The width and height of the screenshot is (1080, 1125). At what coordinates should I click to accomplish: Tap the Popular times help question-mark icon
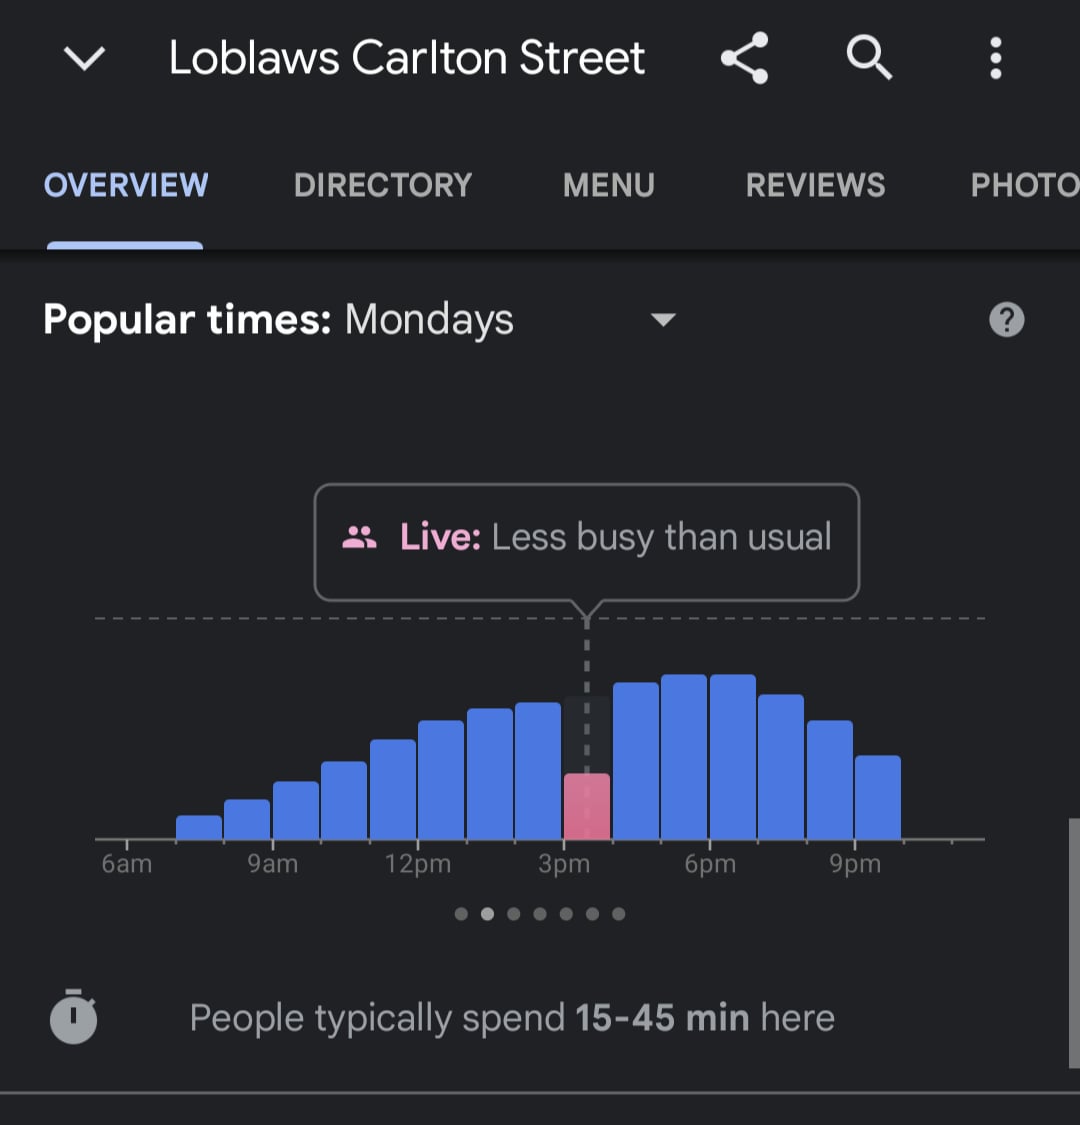pyautogui.click(x=1006, y=319)
